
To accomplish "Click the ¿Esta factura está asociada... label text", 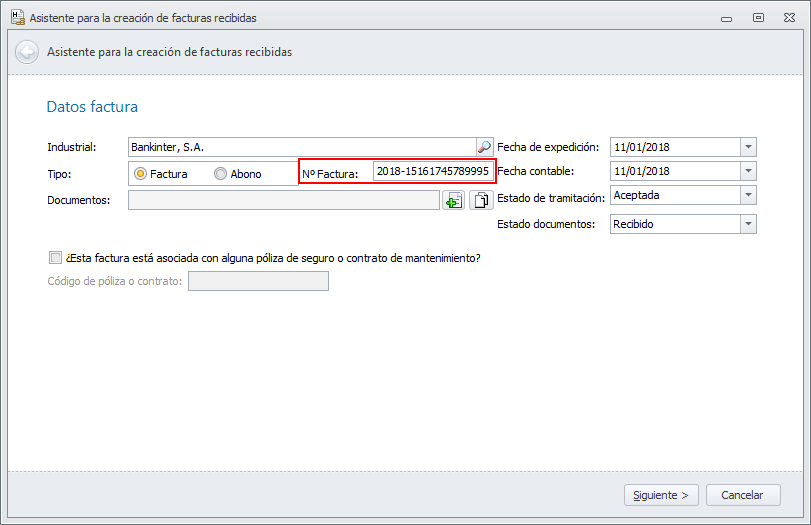I will coord(273,258).
